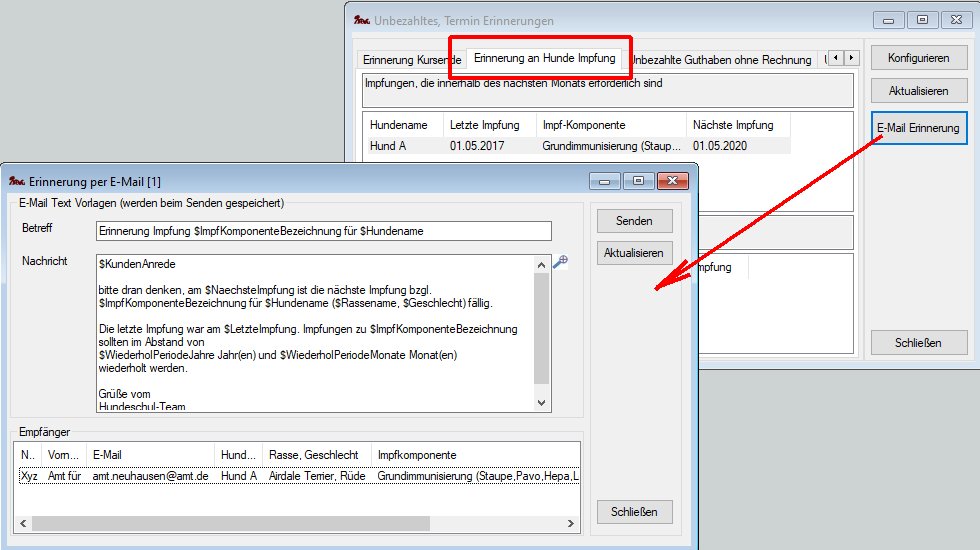The width and height of the screenshot is (980, 550).
Task: Maximize the Erinnerung per E-Mail window
Action: click(x=639, y=181)
